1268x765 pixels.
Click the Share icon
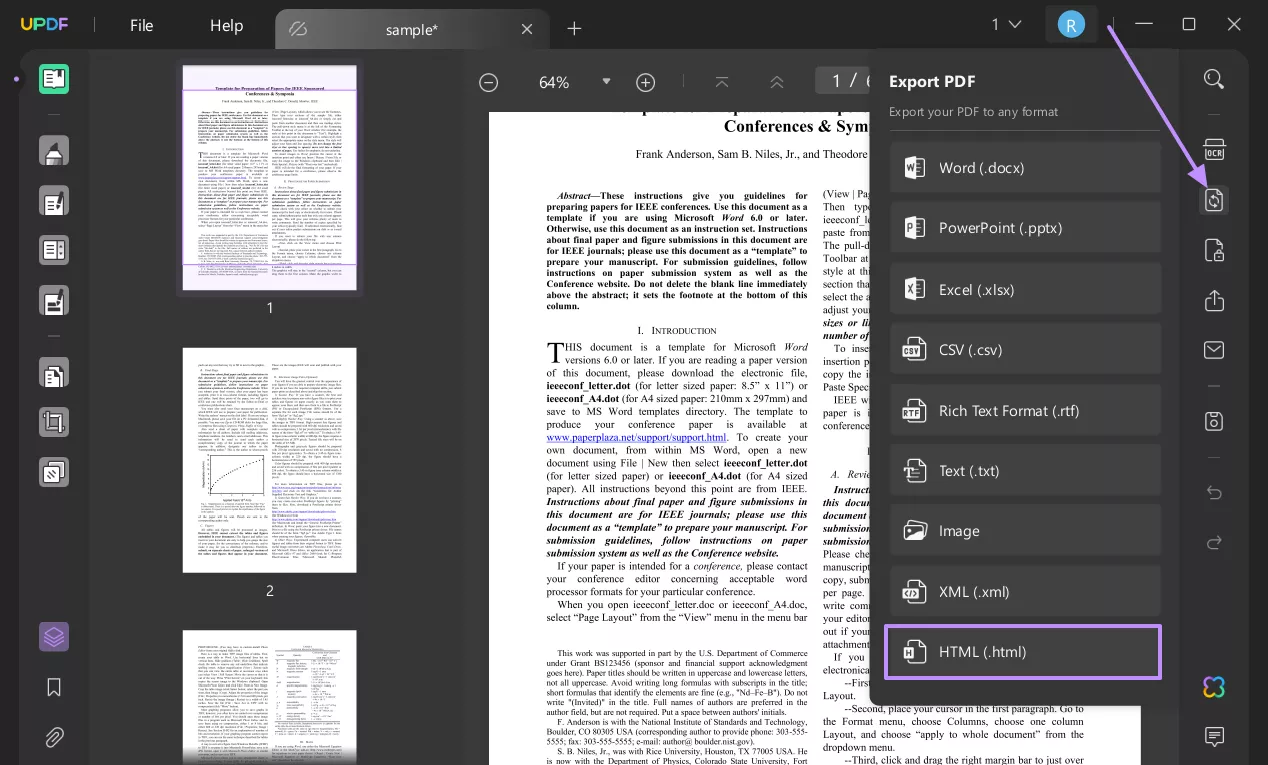(1213, 300)
